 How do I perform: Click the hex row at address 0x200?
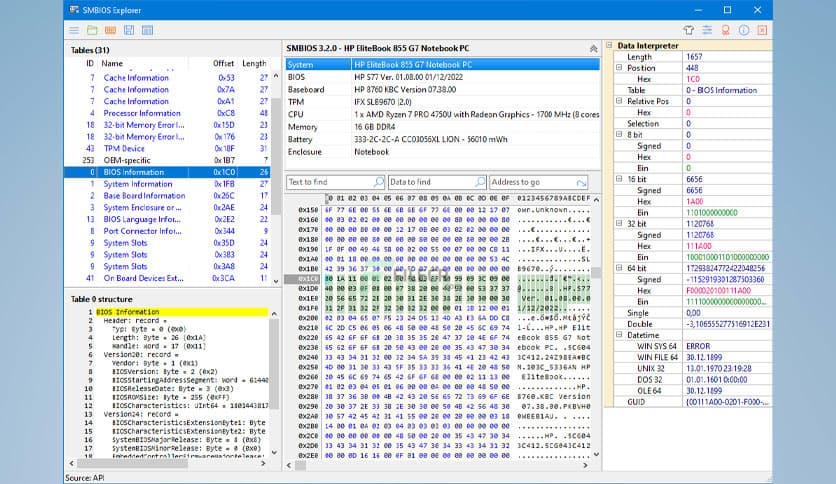tap(438, 318)
